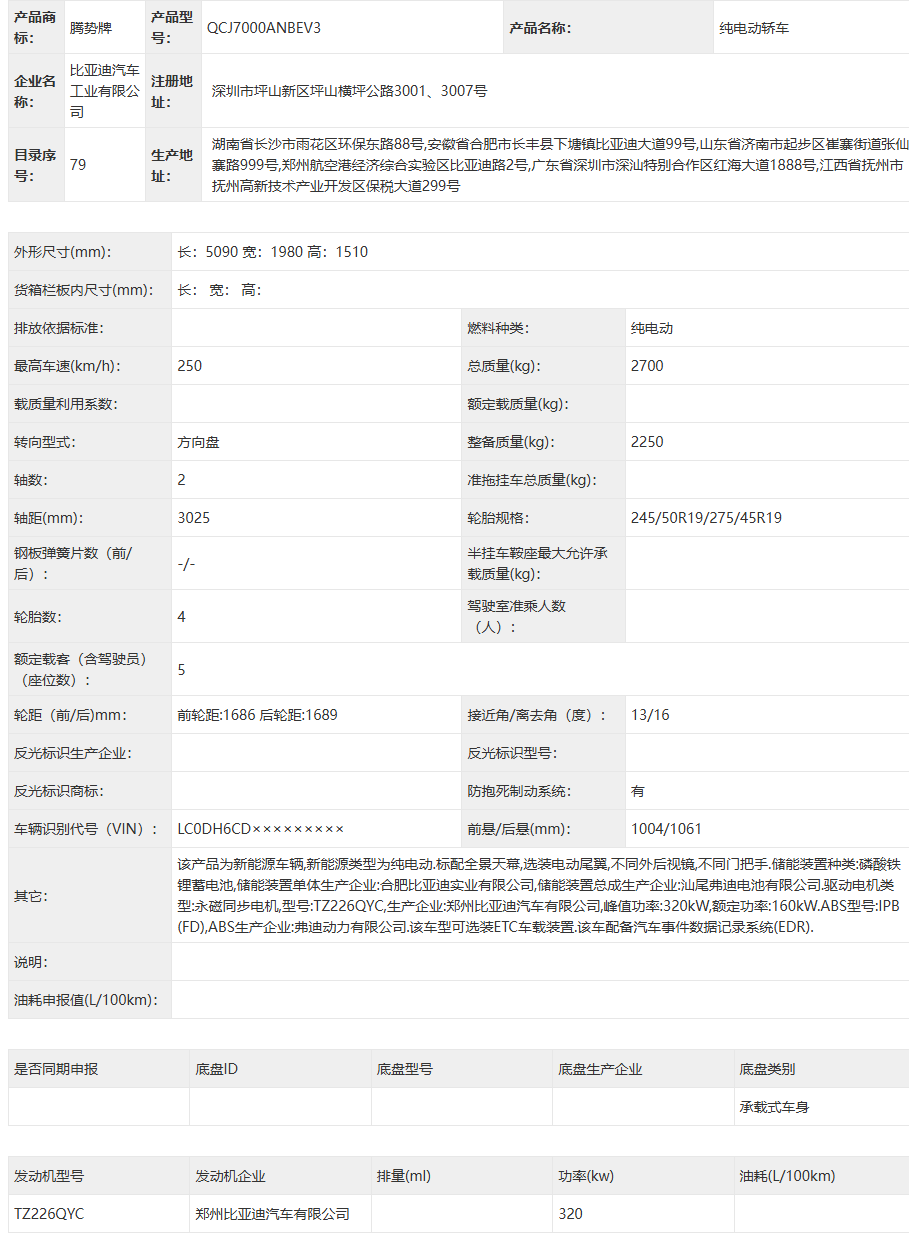This screenshot has height=1233, width=909.
Task: Click the 整备质量(kg) label
Action: click(511, 442)
